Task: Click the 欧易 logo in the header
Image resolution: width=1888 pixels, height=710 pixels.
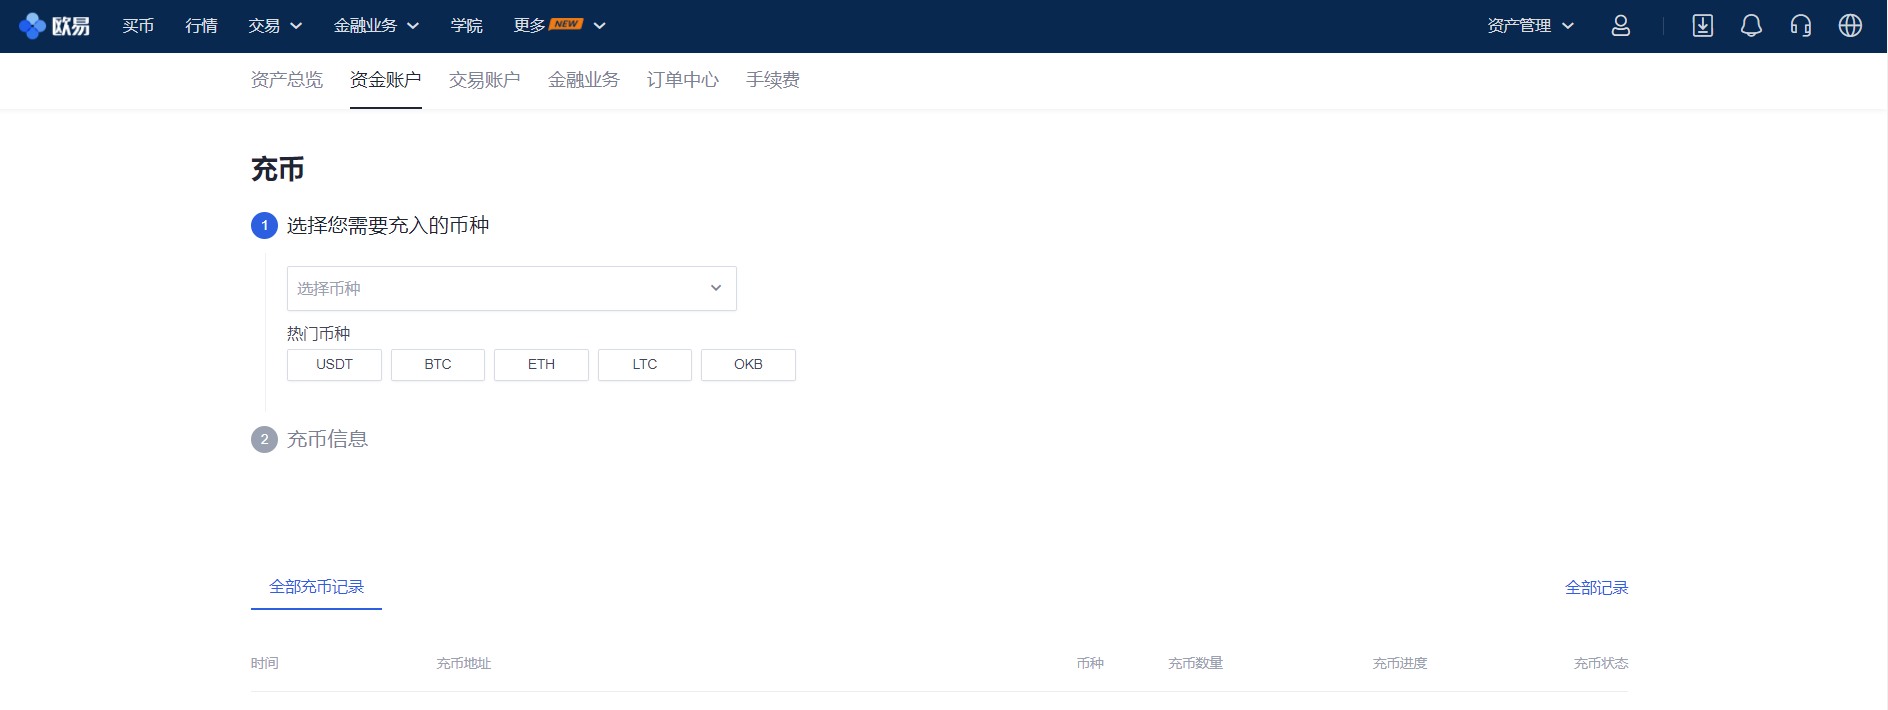Action: tap(54, 26)
